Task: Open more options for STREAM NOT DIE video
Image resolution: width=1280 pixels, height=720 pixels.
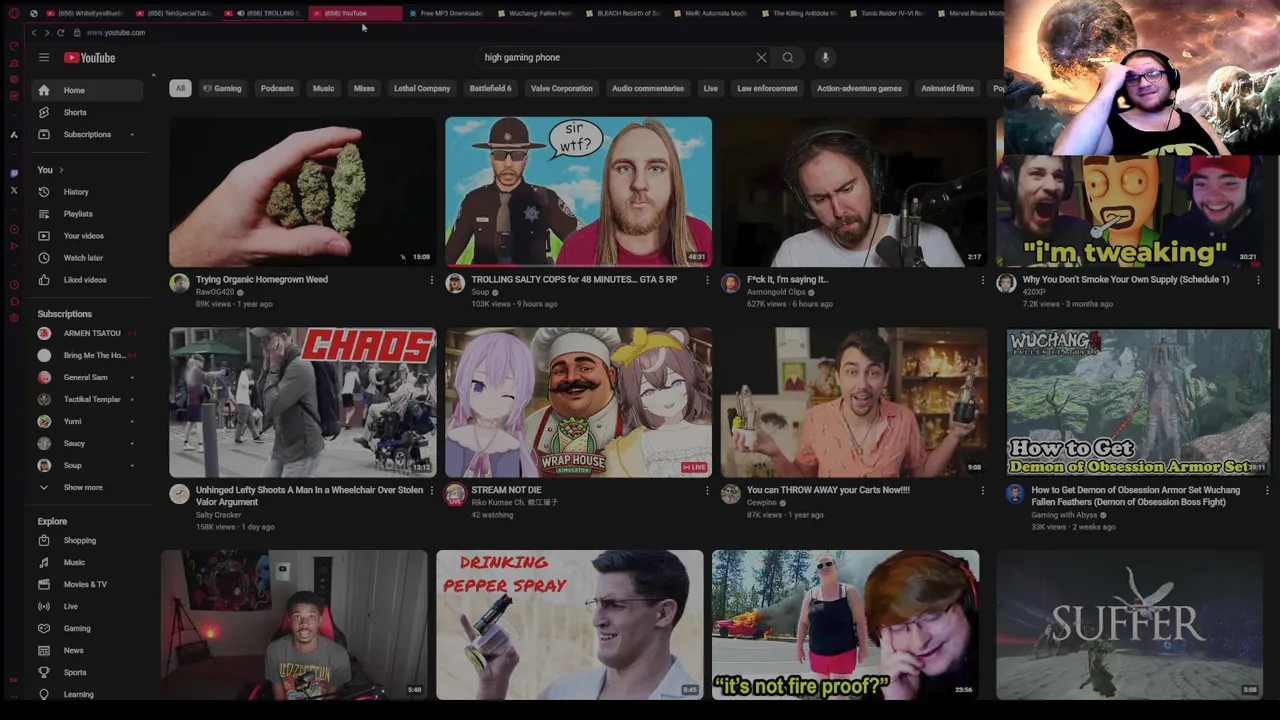Action: (707, 491)
